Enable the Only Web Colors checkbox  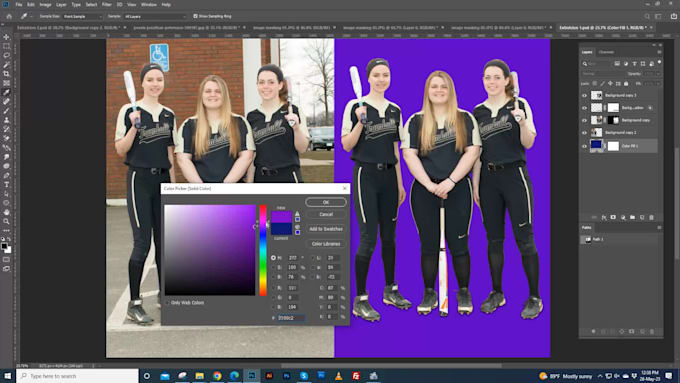[x=168, y=303]
